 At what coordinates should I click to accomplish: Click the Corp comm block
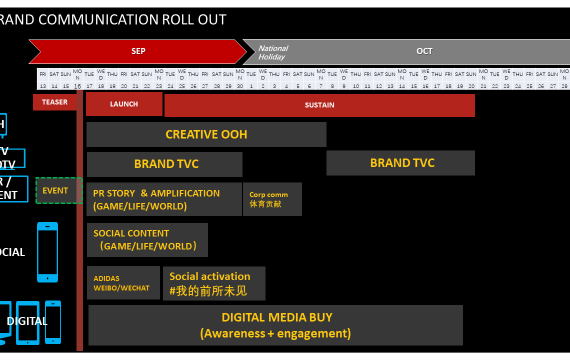coord(272,199)
